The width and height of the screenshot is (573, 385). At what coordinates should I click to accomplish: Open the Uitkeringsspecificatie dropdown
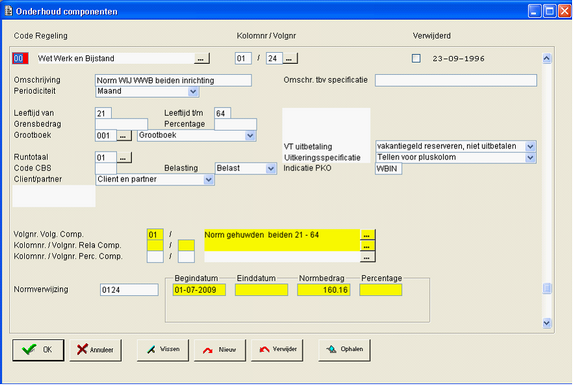coord(456,157)
